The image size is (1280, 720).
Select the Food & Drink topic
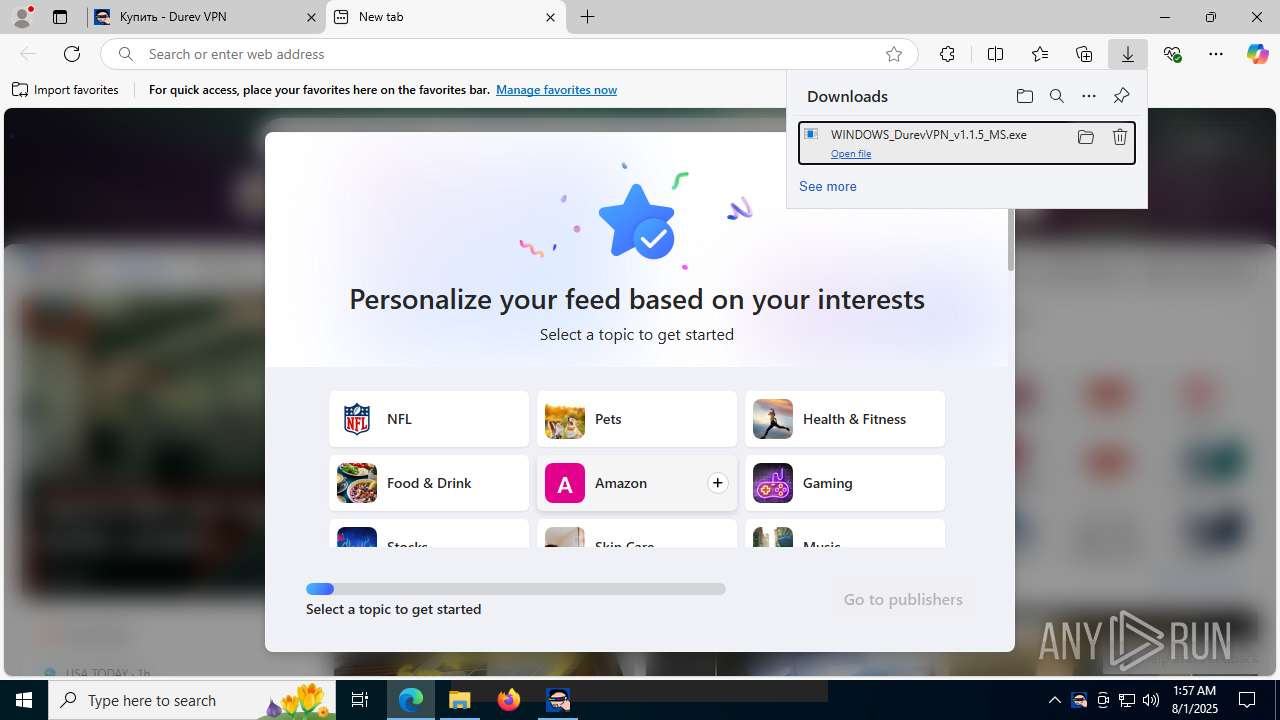pos(429,483)
